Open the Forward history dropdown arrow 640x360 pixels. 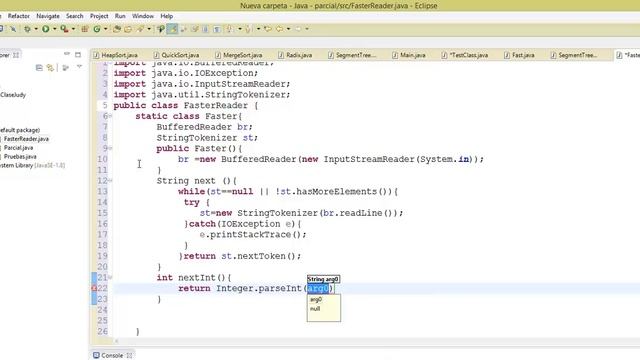click(307, 29)
